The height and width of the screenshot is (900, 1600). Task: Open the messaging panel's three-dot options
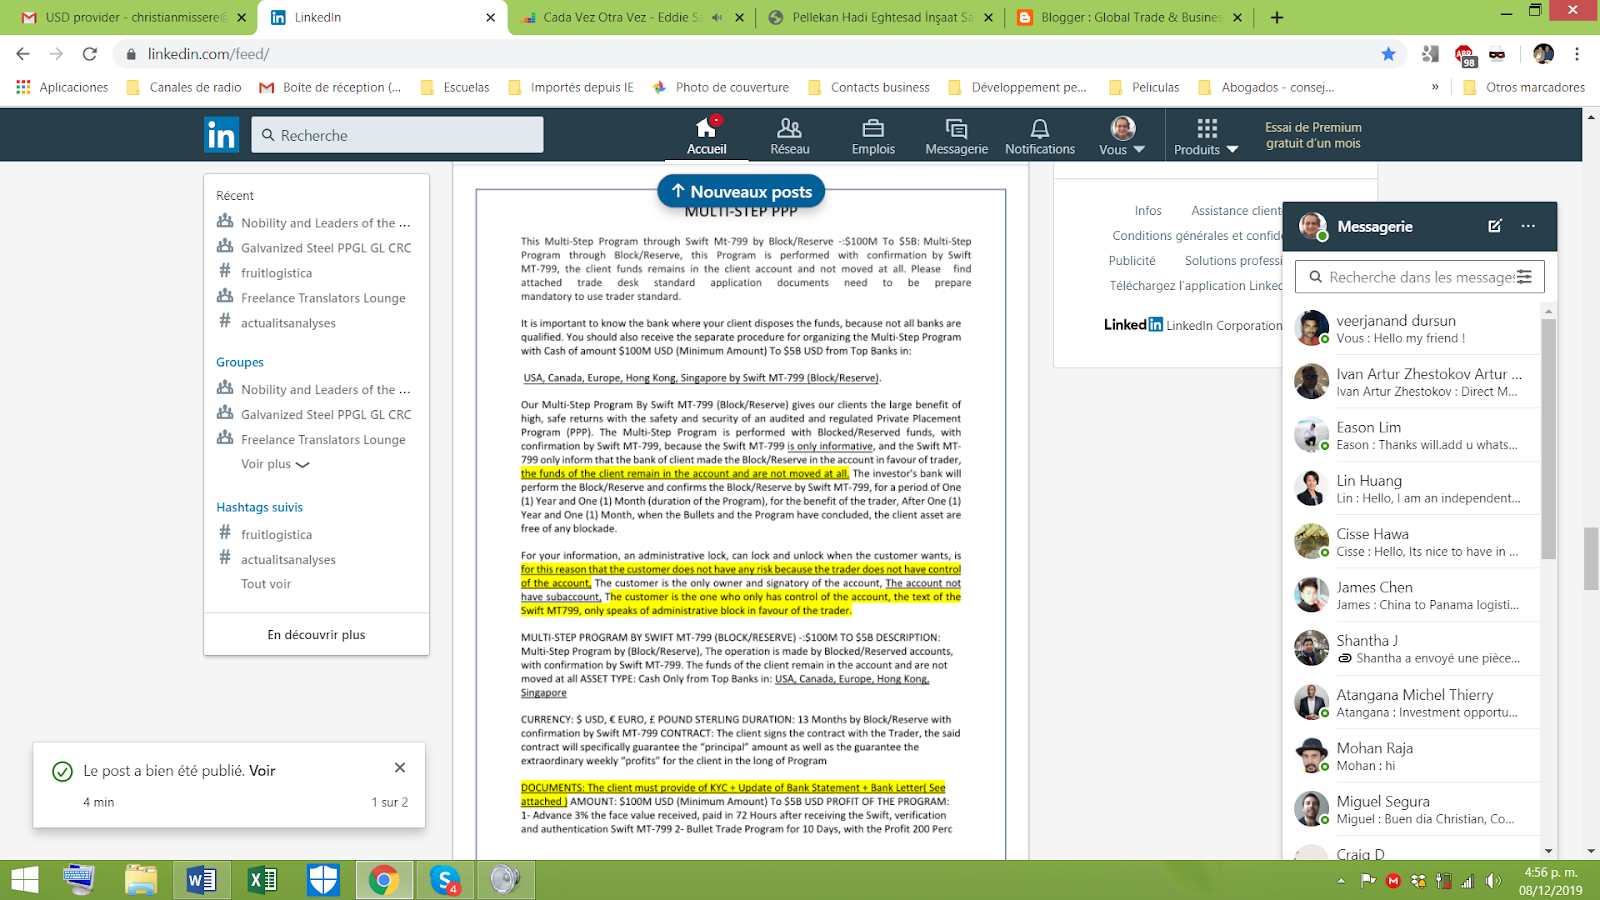point(1528,226)
